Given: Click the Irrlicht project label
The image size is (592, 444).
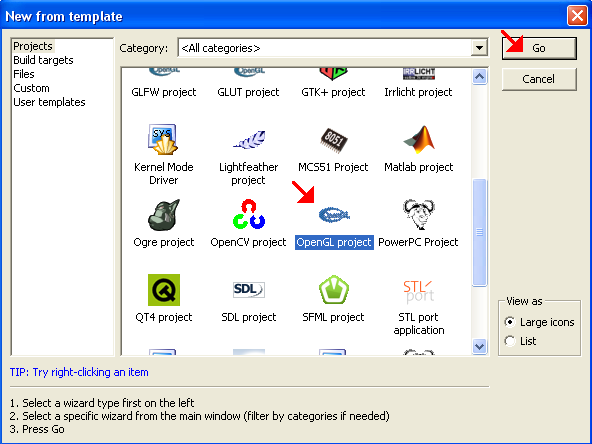Looking at the screenshot, I should tap(418, 92).
